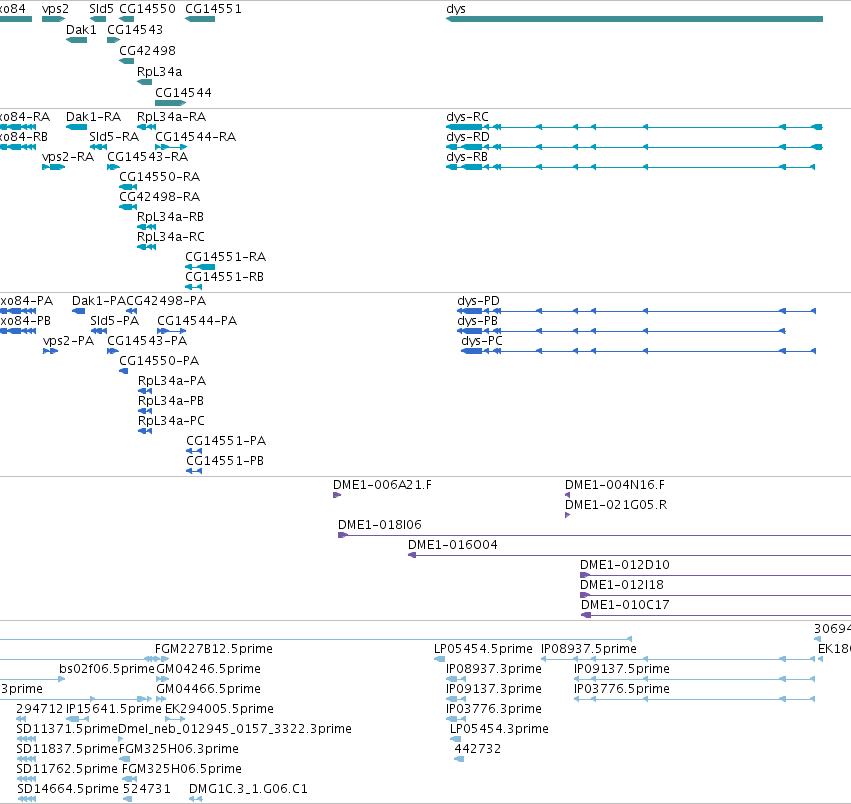Click CG14551-PA protein label

[226, 441]
